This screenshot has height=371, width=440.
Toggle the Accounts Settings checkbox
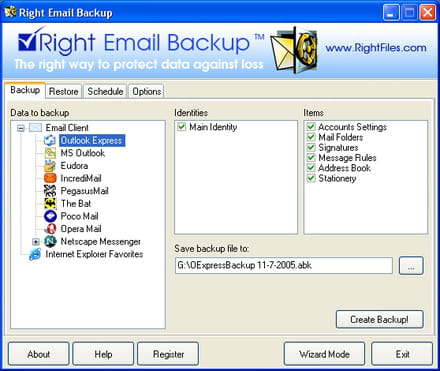[311, 127]
